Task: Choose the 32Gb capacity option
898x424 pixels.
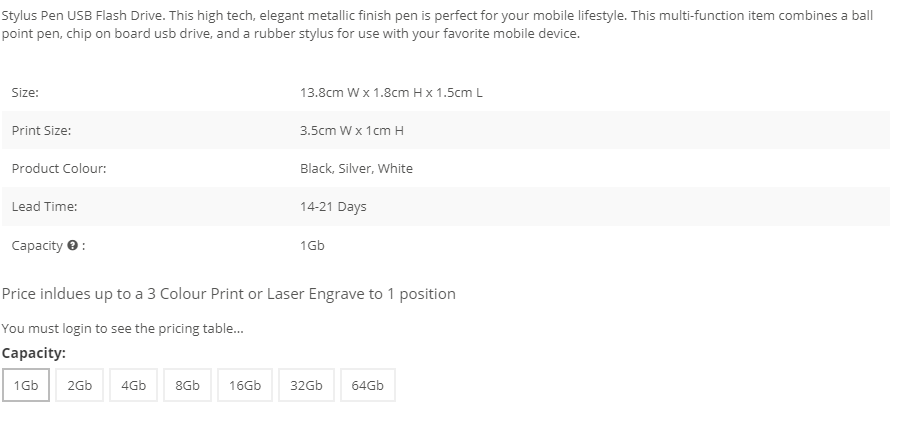Action: [x=306, y=385]
